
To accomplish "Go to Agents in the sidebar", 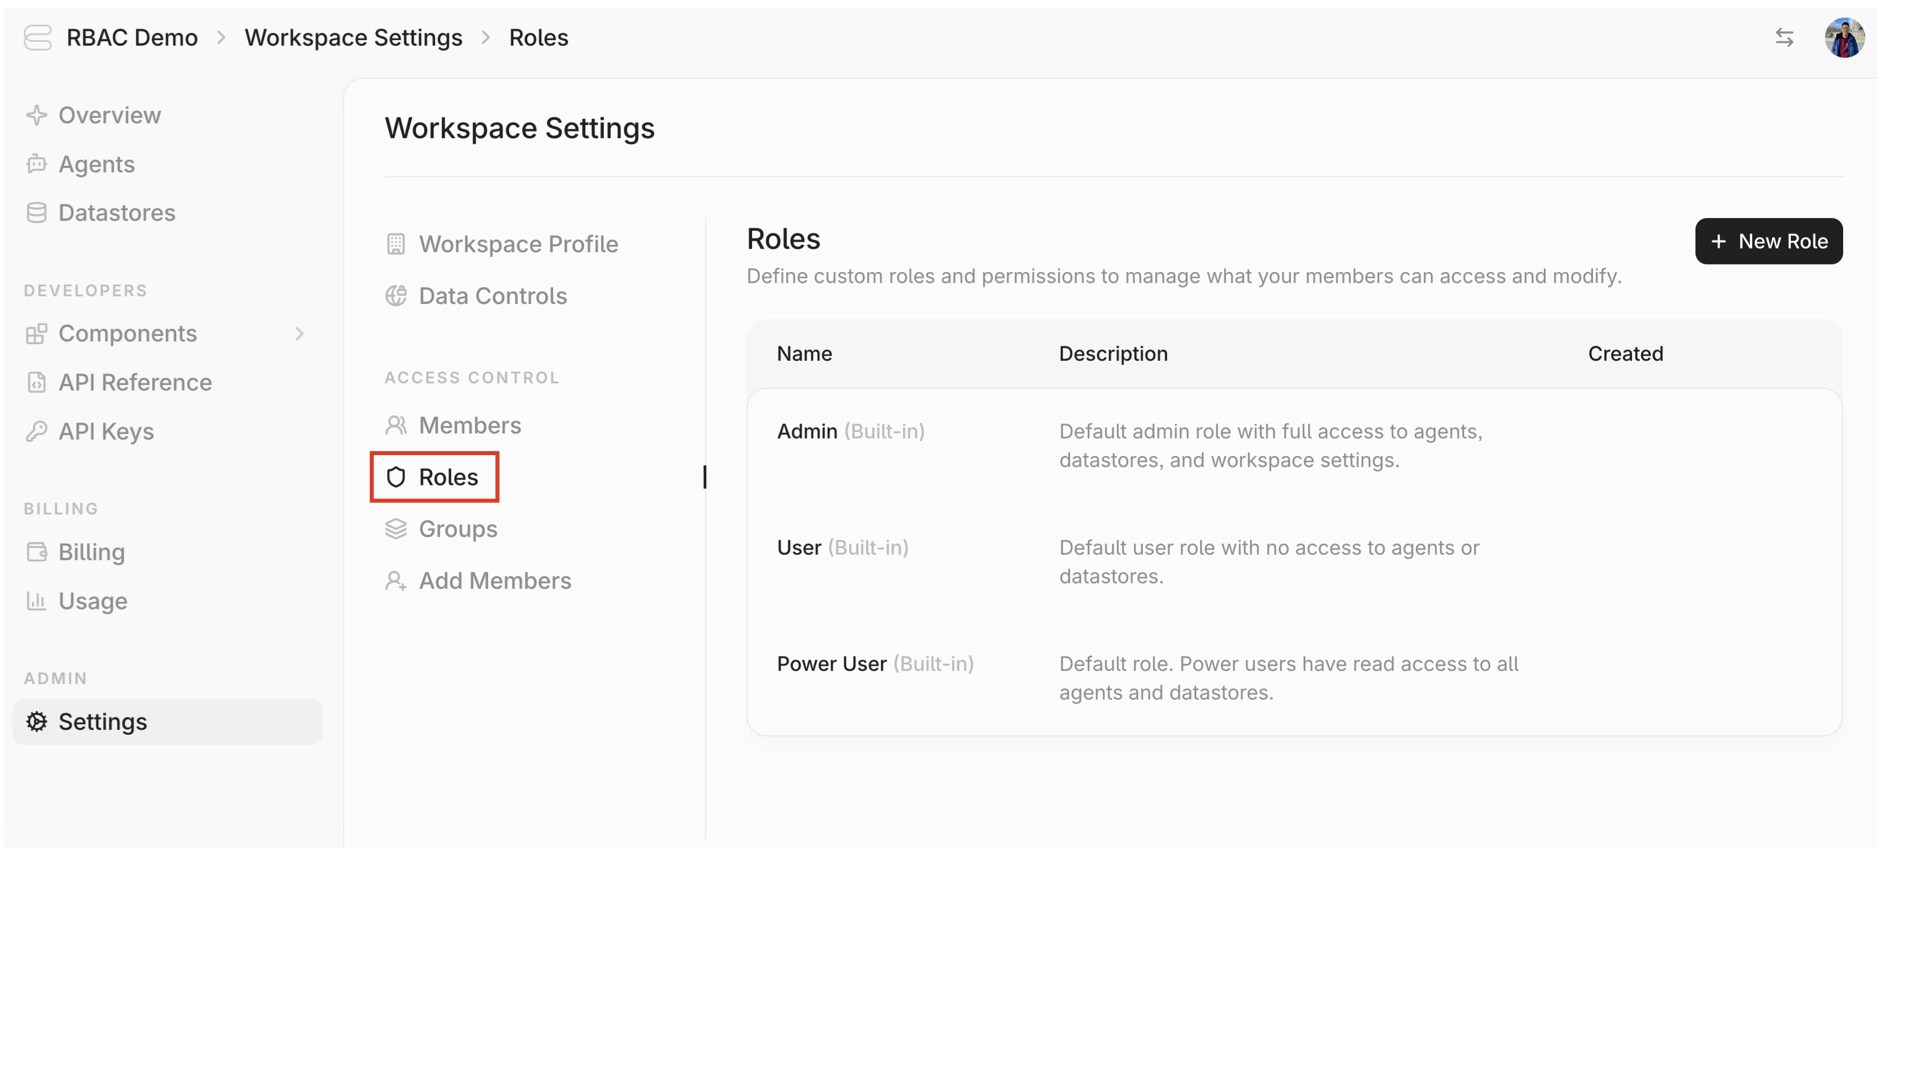I will pyautogui.click(x=96, y=164).
